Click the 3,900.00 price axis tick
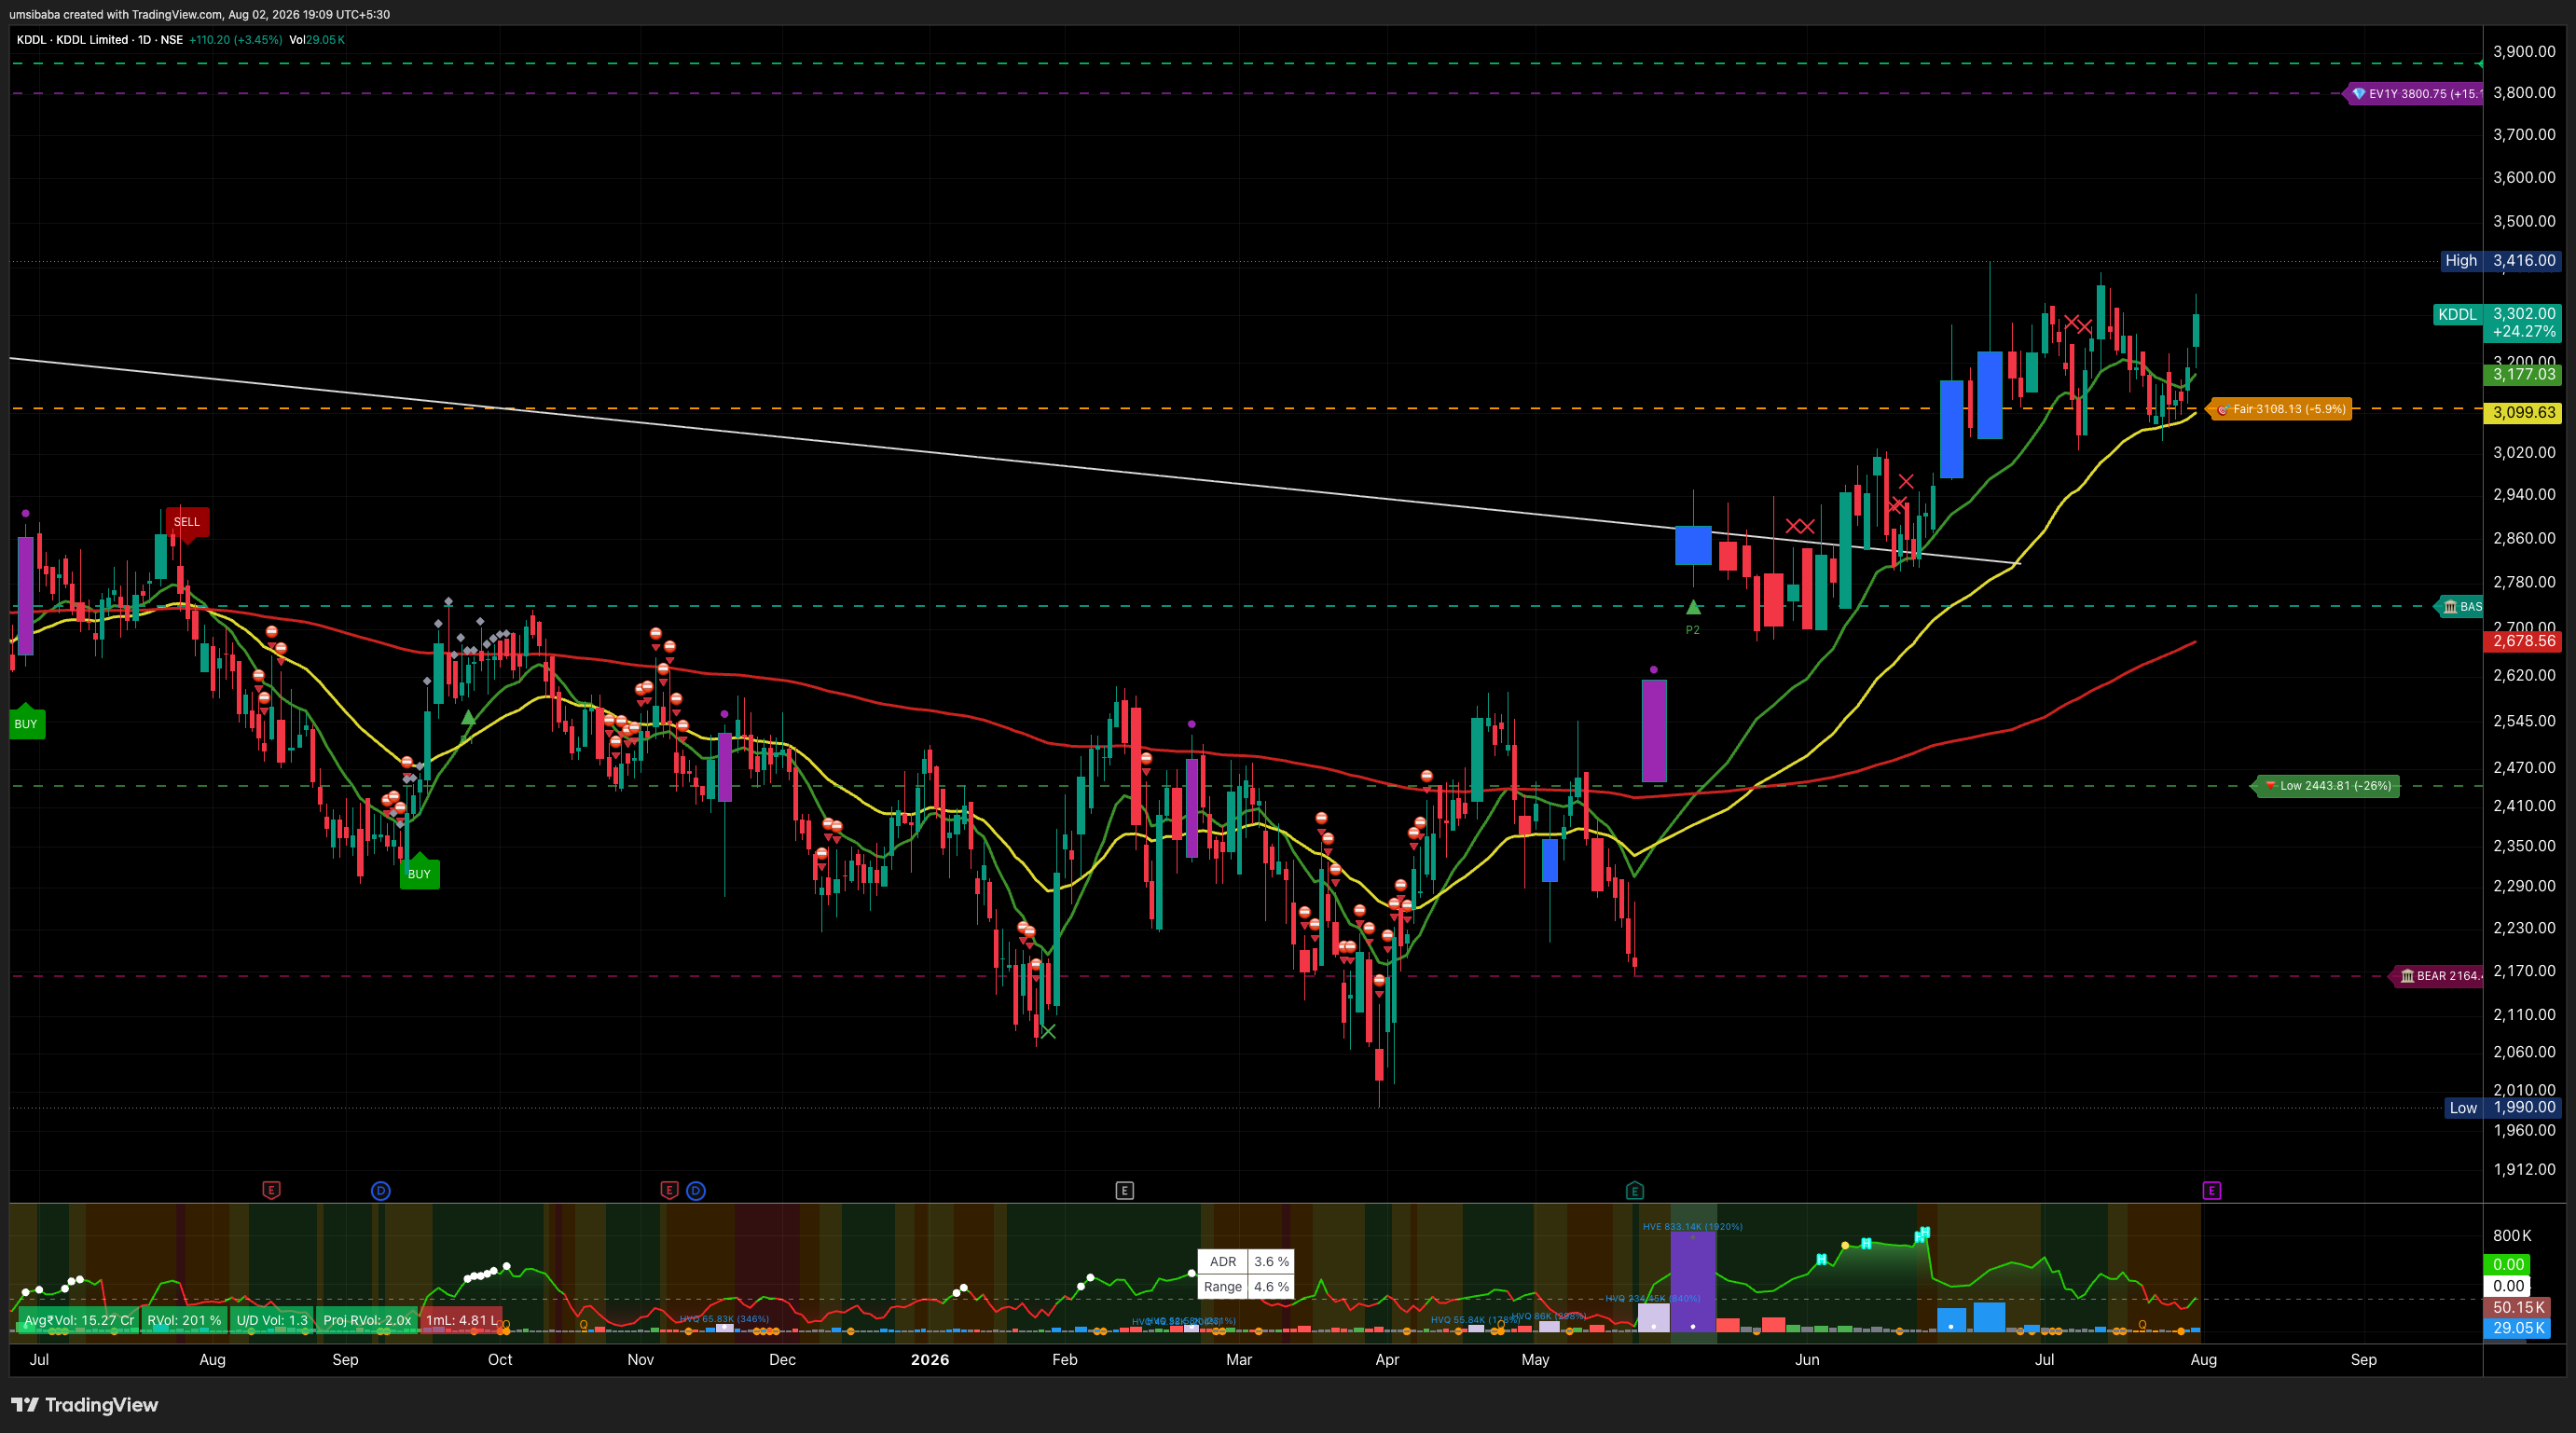Screen dimensions: 2576x1433 2524,51
